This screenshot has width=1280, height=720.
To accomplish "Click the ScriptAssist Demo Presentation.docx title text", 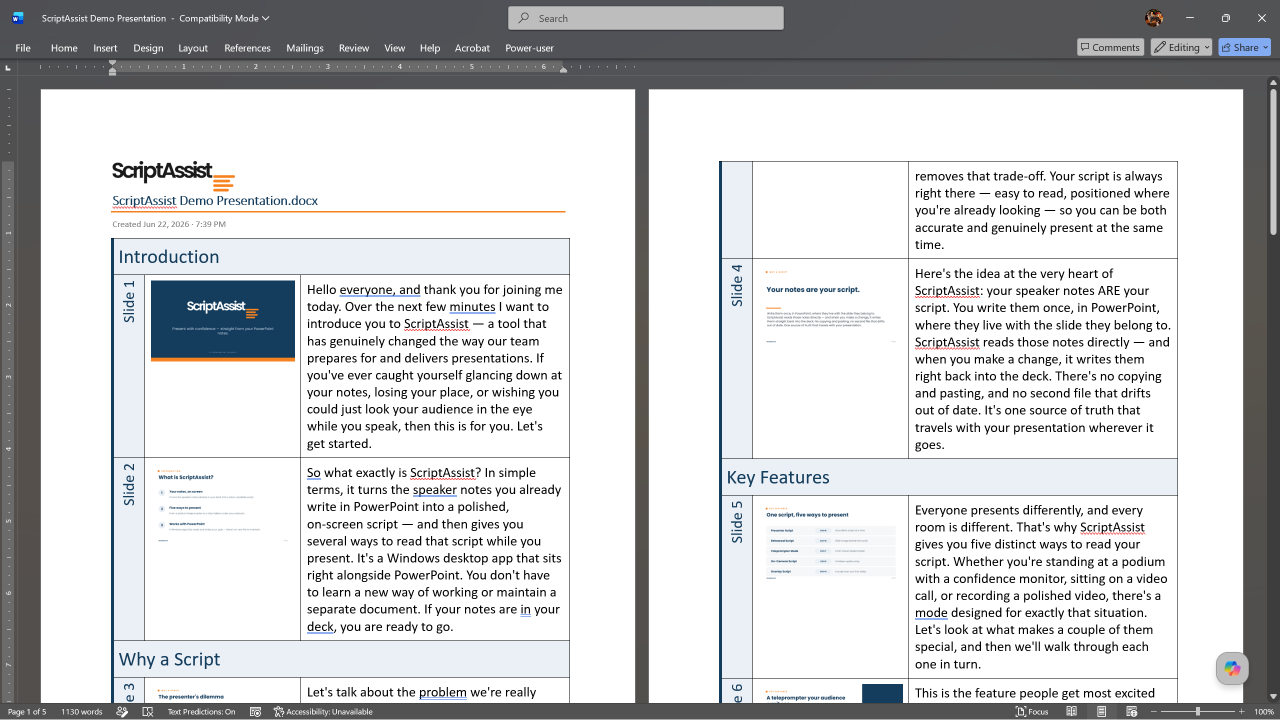I will (215, 200).
